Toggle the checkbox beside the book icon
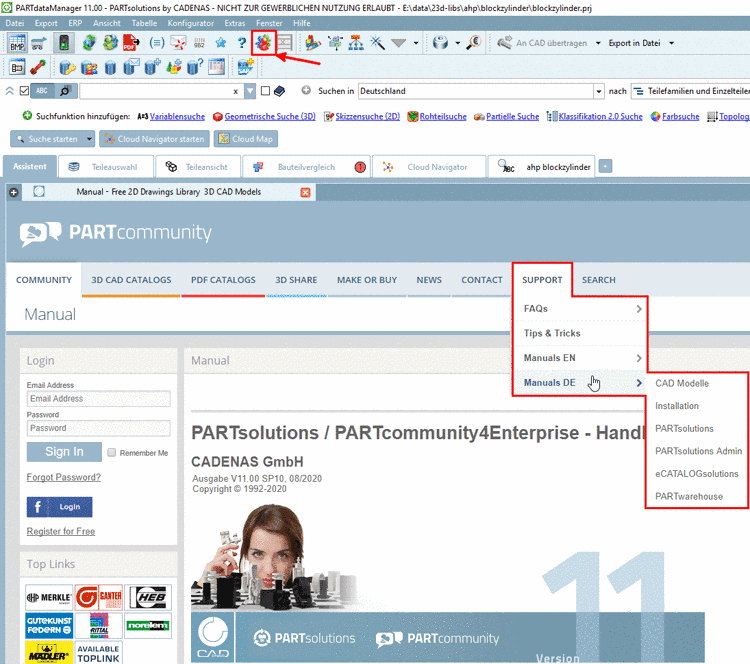750x664 pixels. click(x=265, y=91)
